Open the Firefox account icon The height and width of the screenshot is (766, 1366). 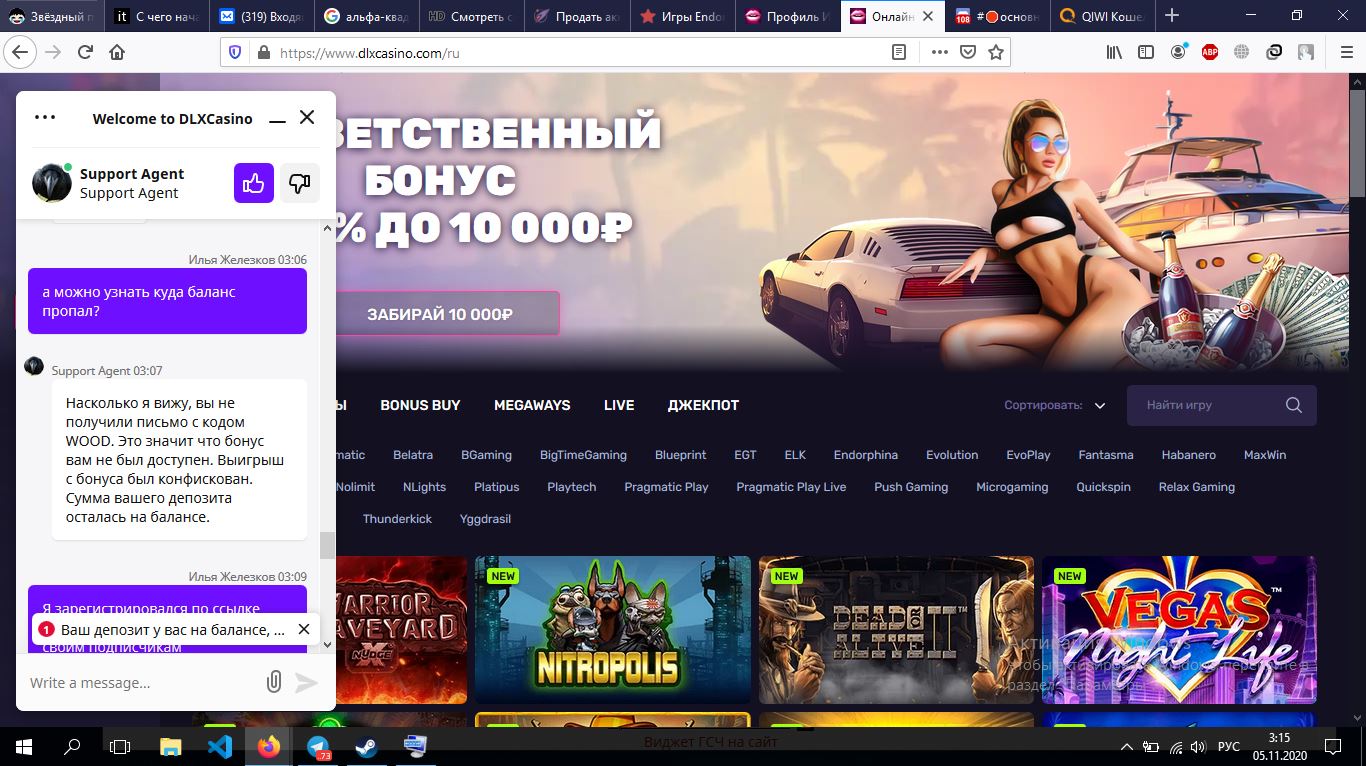(x=1179, y=52)
